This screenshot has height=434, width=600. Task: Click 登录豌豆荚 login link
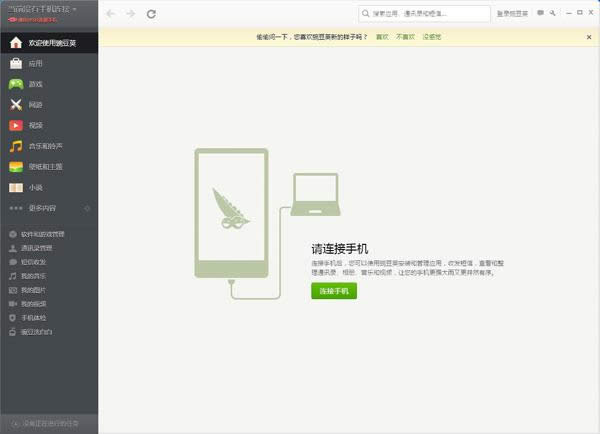tap(512, 14)
